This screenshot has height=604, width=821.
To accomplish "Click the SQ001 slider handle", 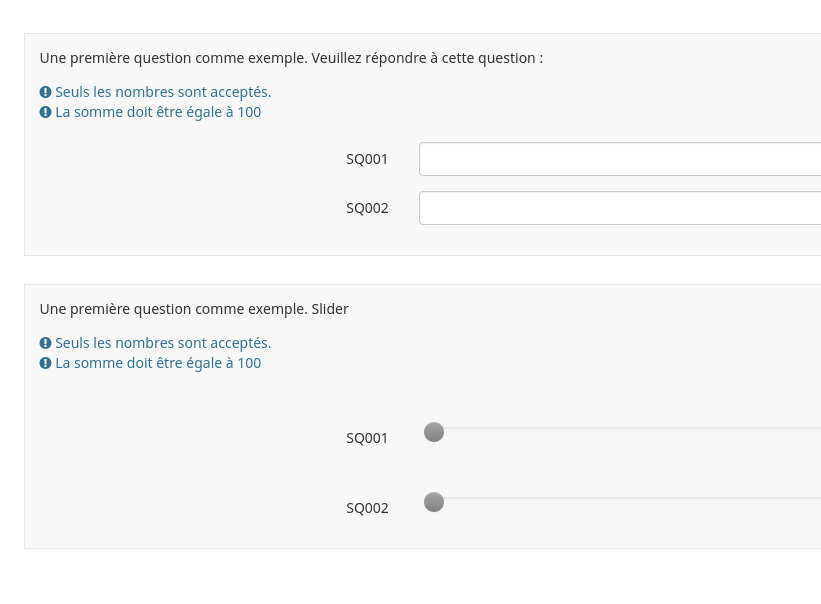I will point(434,432).
